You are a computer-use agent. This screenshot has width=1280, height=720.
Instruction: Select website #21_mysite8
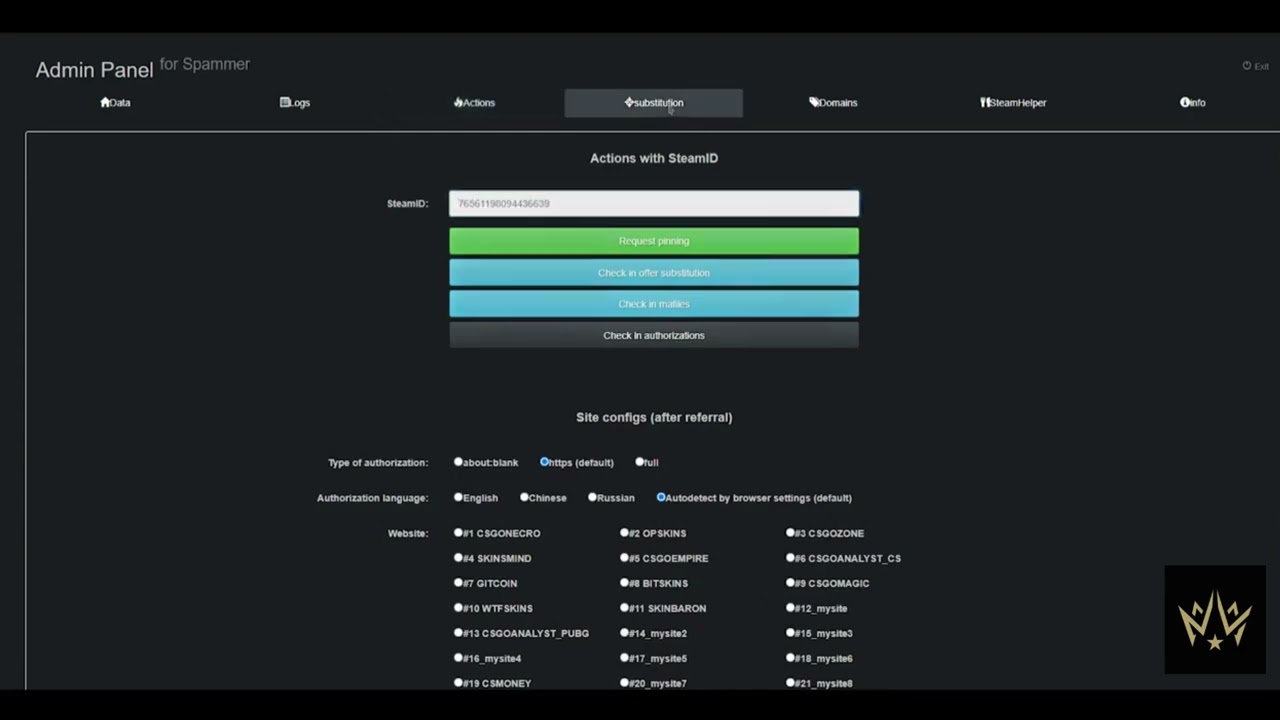(790, 683)
